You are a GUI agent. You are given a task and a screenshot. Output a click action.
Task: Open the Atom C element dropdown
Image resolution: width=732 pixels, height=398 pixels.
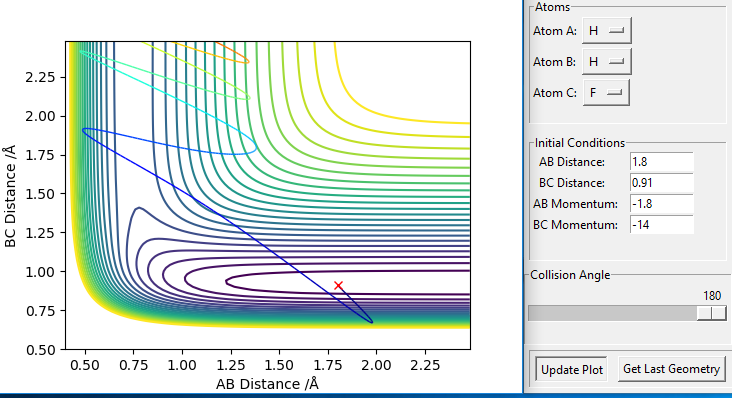point(605,92)
